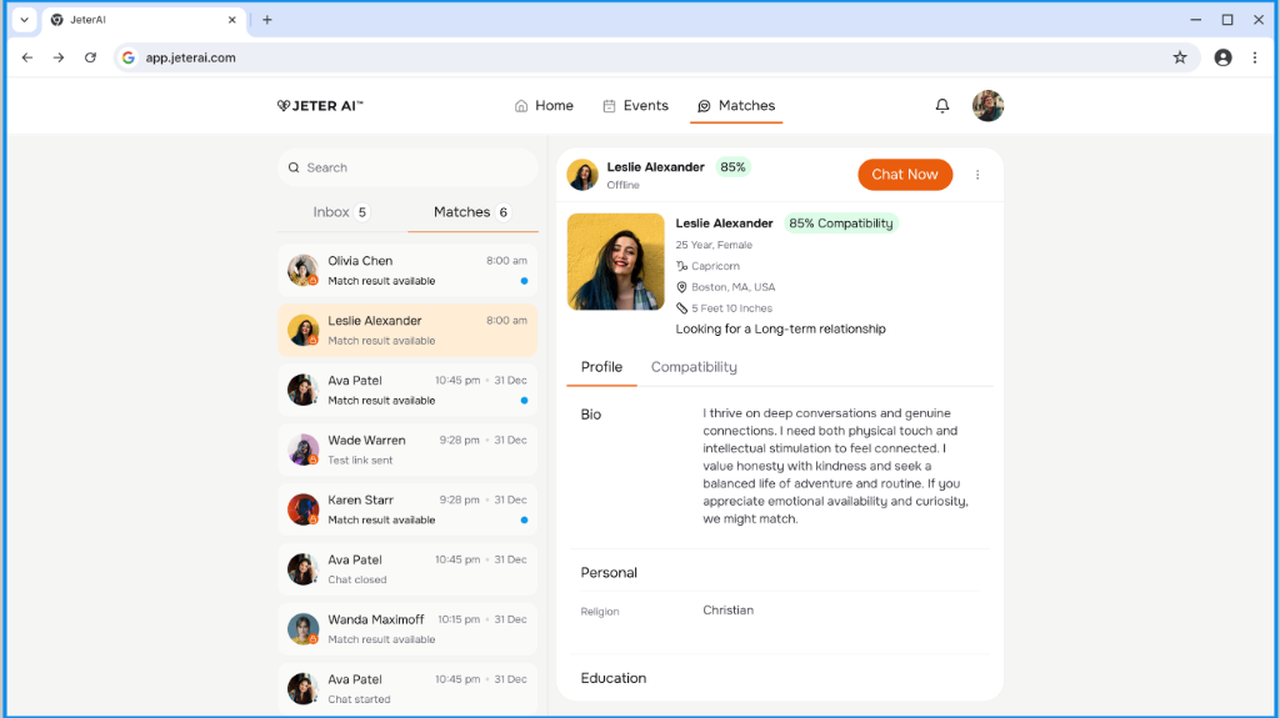Click the 85% badge in chat header

(x=733, y=167)
